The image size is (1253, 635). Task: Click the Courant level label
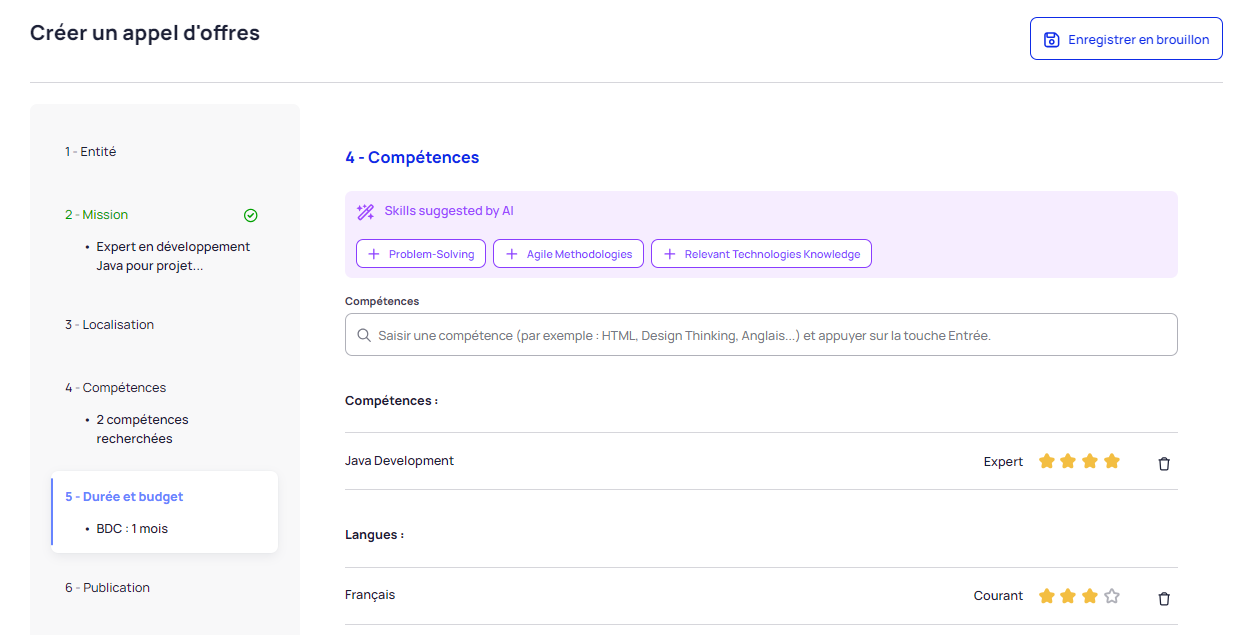coord(998,596)
